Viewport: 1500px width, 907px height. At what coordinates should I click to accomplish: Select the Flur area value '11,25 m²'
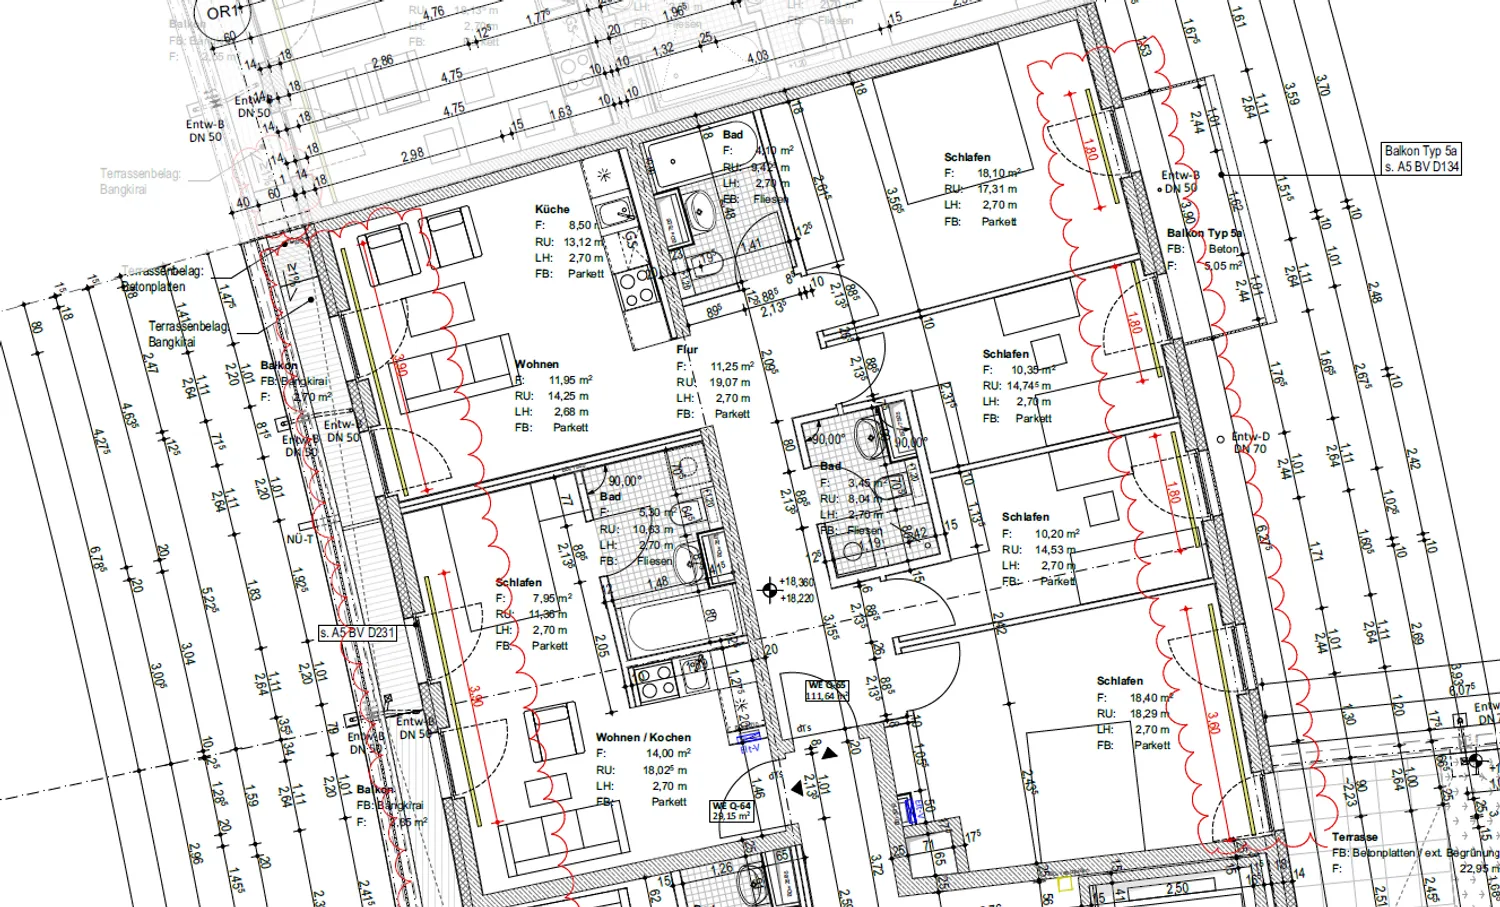732,366
